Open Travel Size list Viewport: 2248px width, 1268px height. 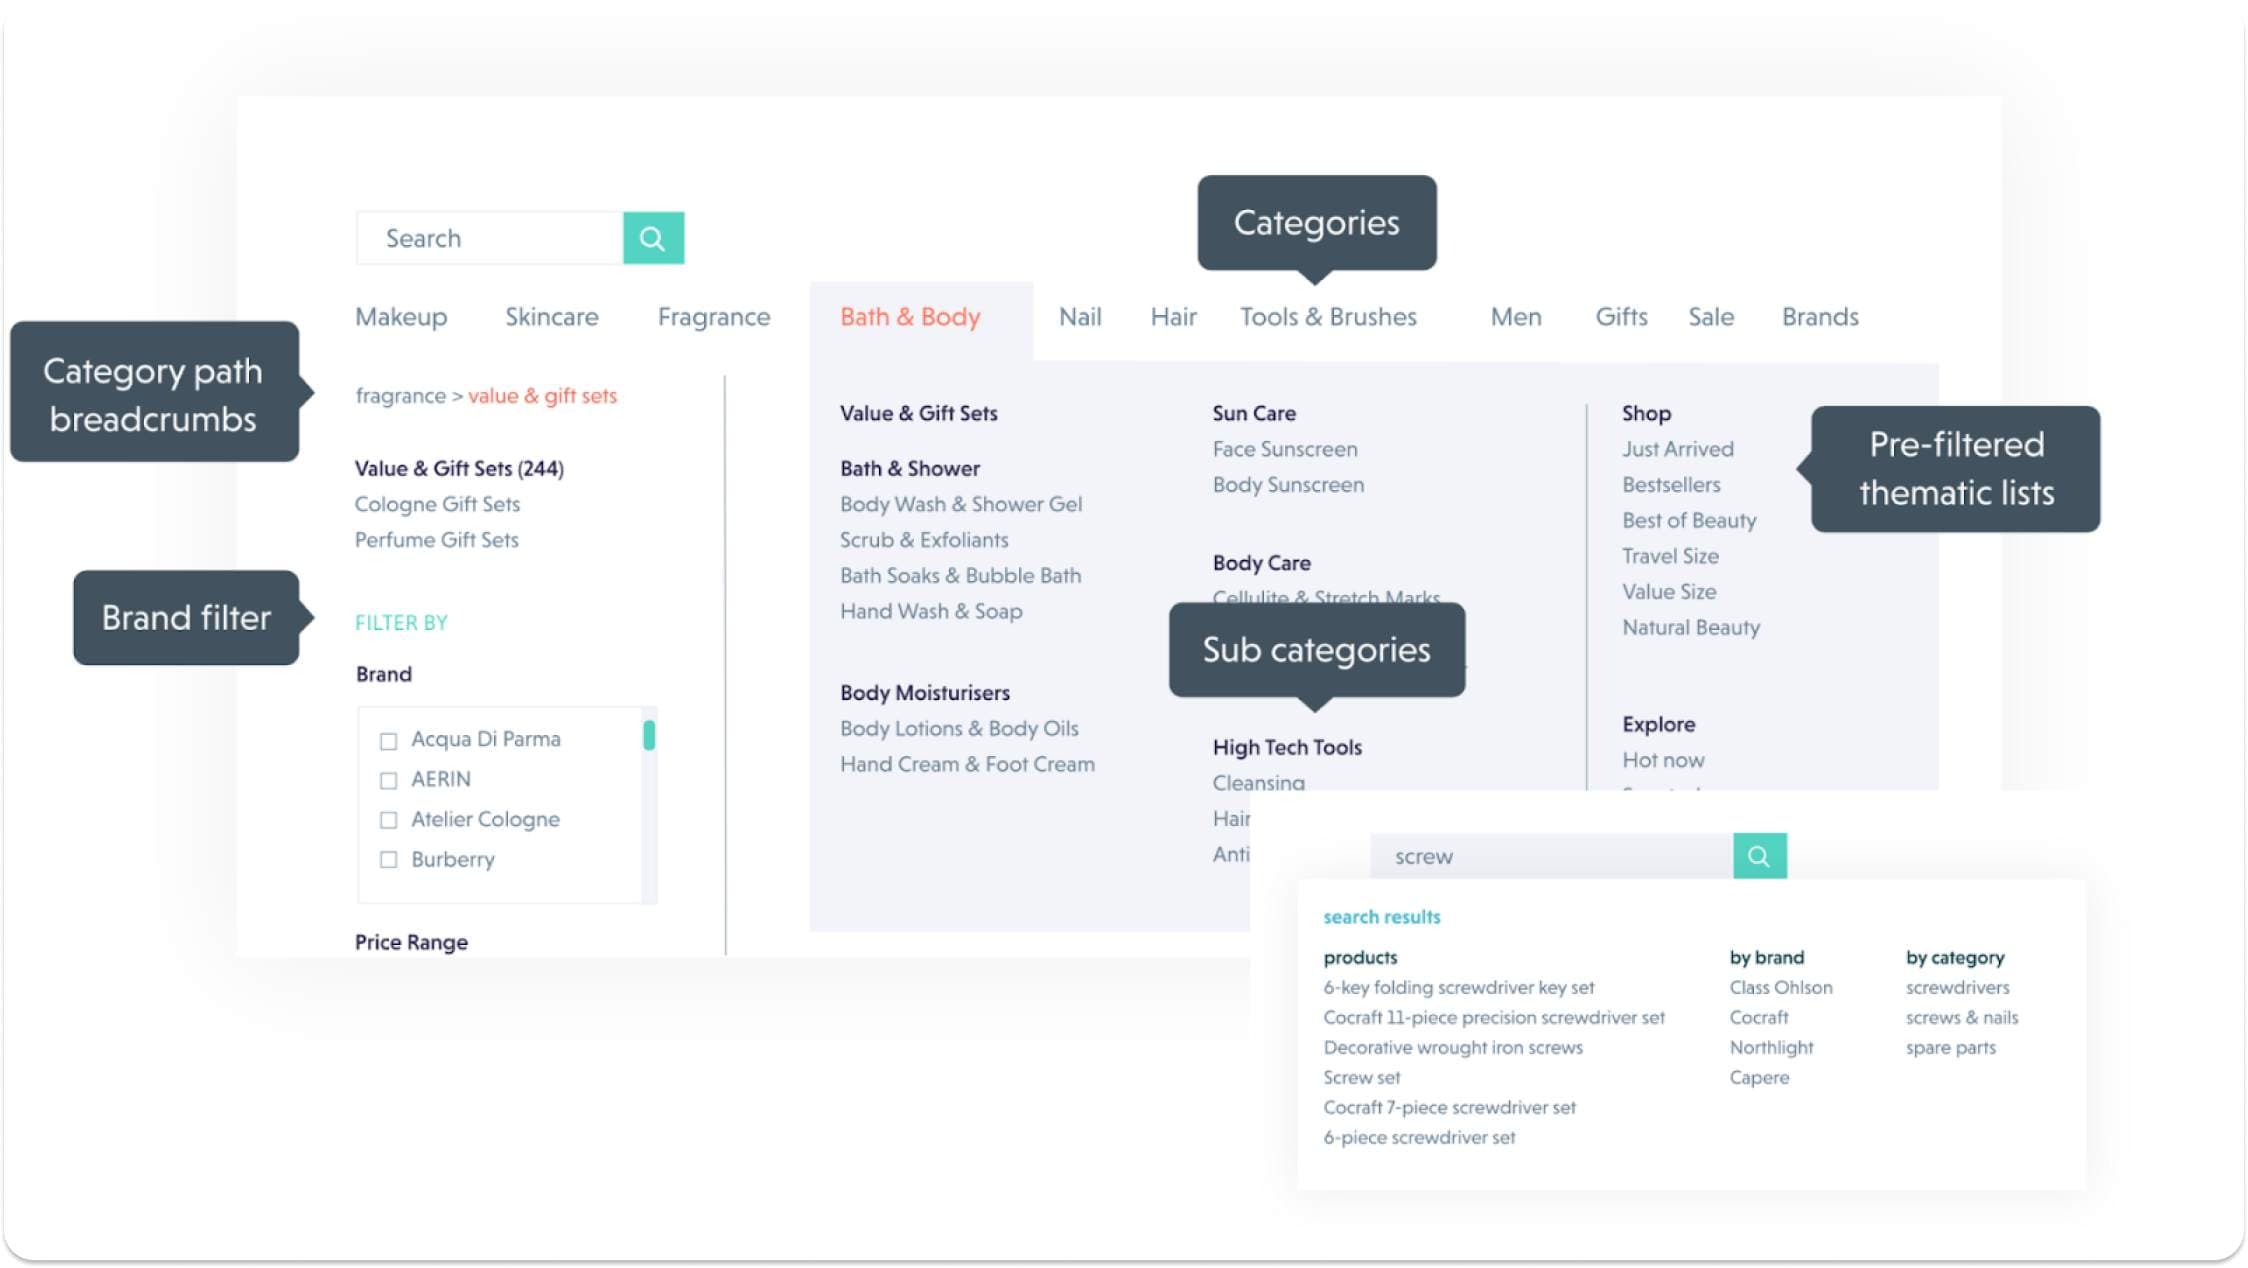(x=1670, y=556)
